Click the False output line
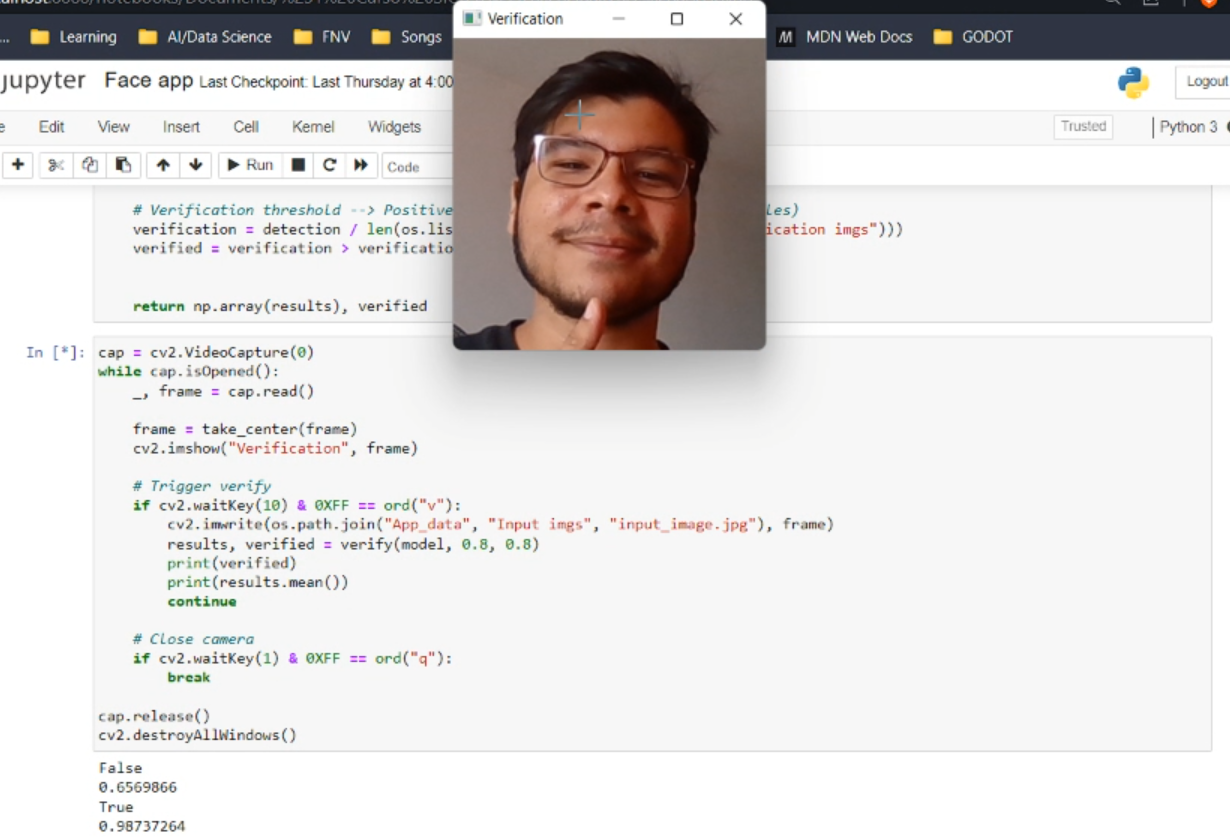Viewport: 1230px width, 837px height. click(x=120, y=769)
